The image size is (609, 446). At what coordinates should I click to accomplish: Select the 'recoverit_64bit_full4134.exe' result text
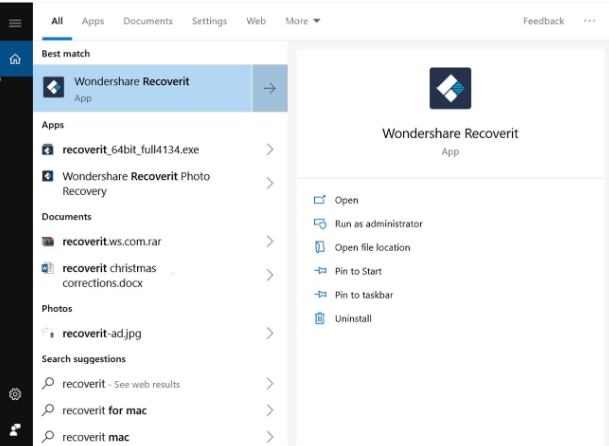point(130,150)
